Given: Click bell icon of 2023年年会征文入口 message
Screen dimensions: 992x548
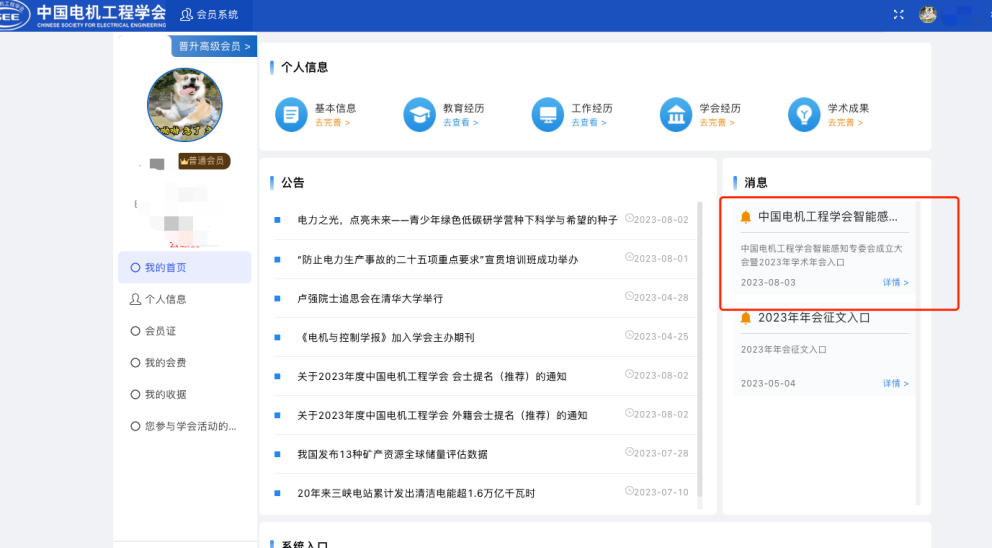Looking at the screenshot, I should click(x=746, y=318).
